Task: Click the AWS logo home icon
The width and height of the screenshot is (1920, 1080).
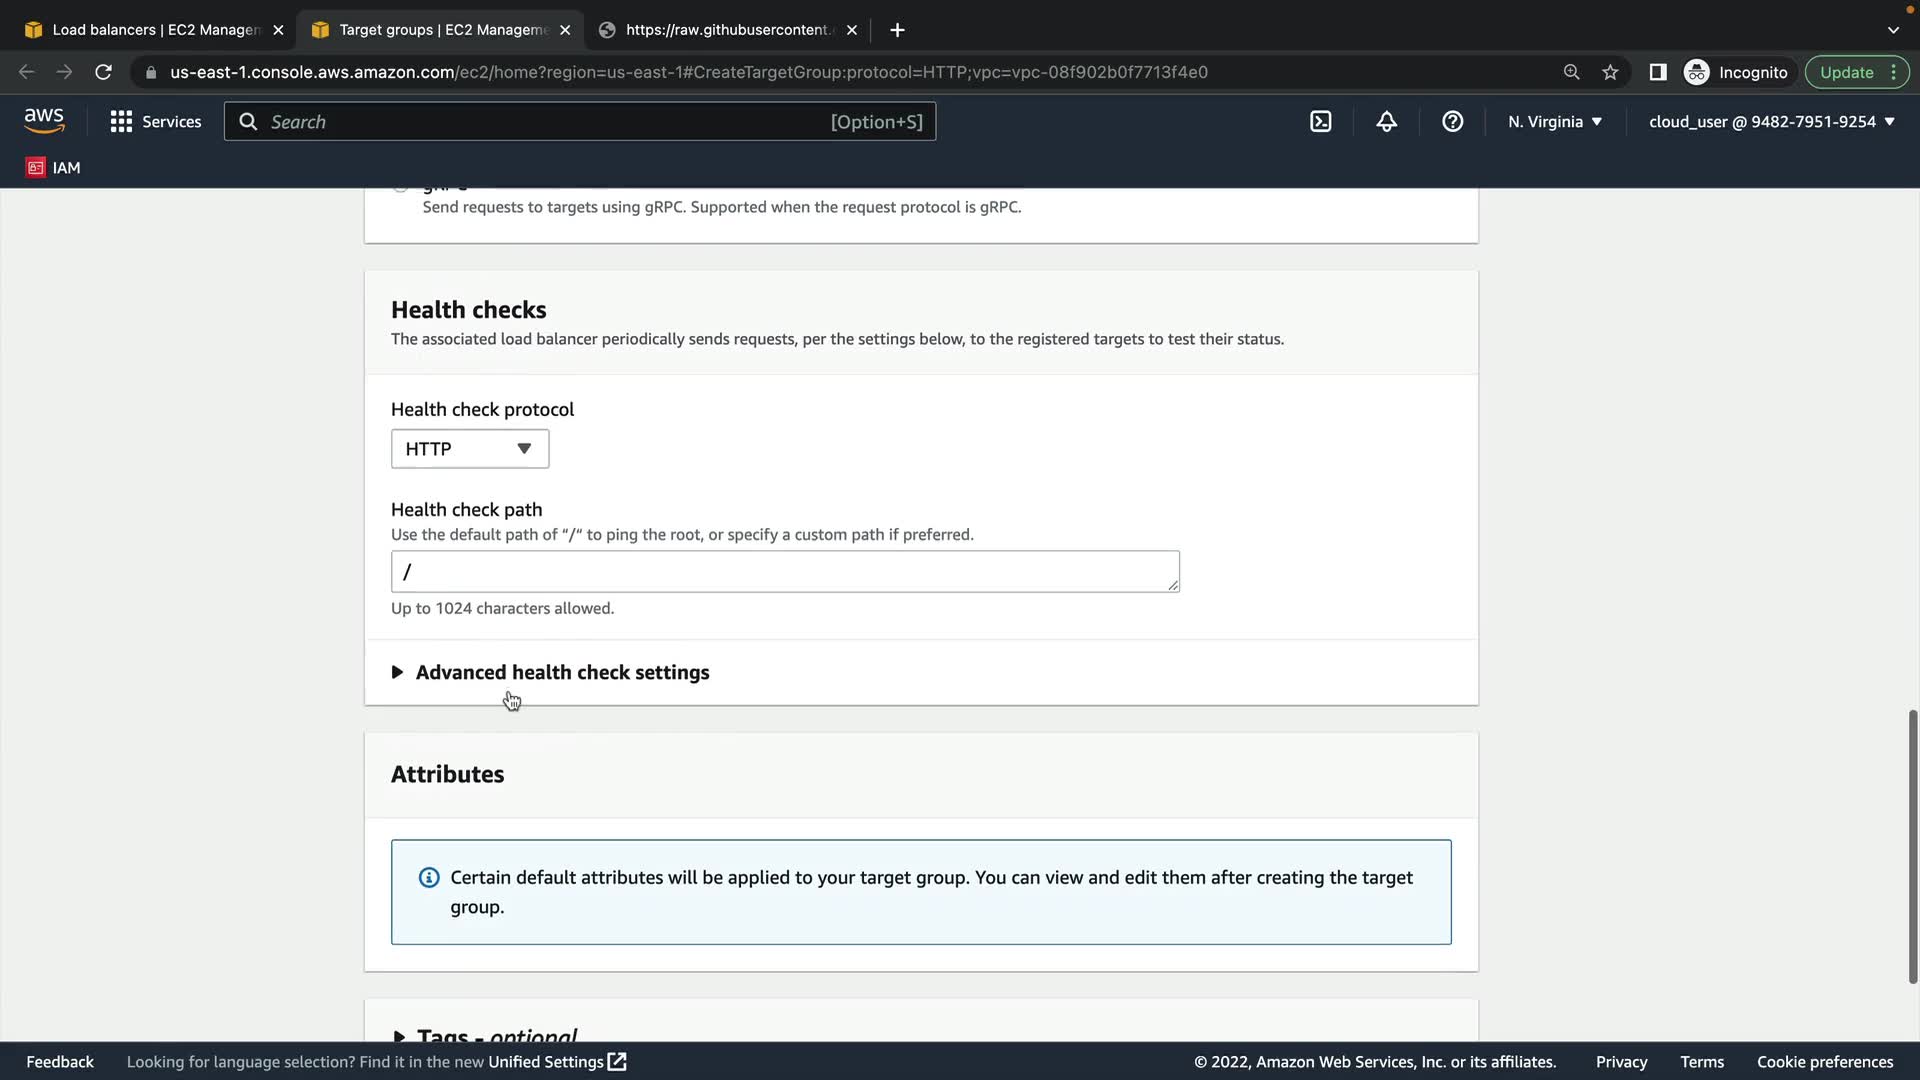Action: coord(44,121)
